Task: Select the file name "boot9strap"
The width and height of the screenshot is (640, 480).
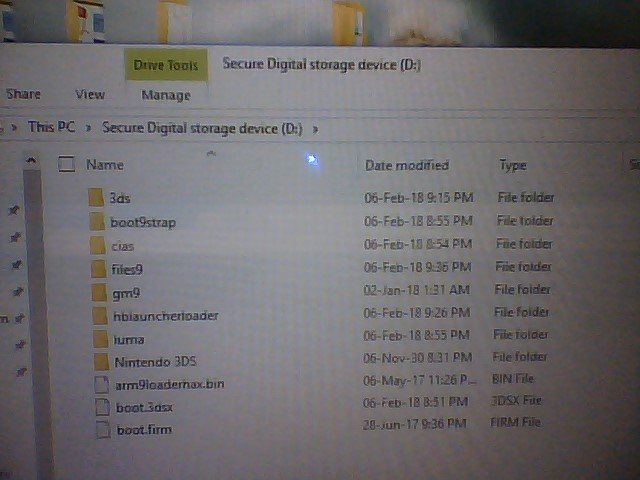Action: click(x=143, y=223)
